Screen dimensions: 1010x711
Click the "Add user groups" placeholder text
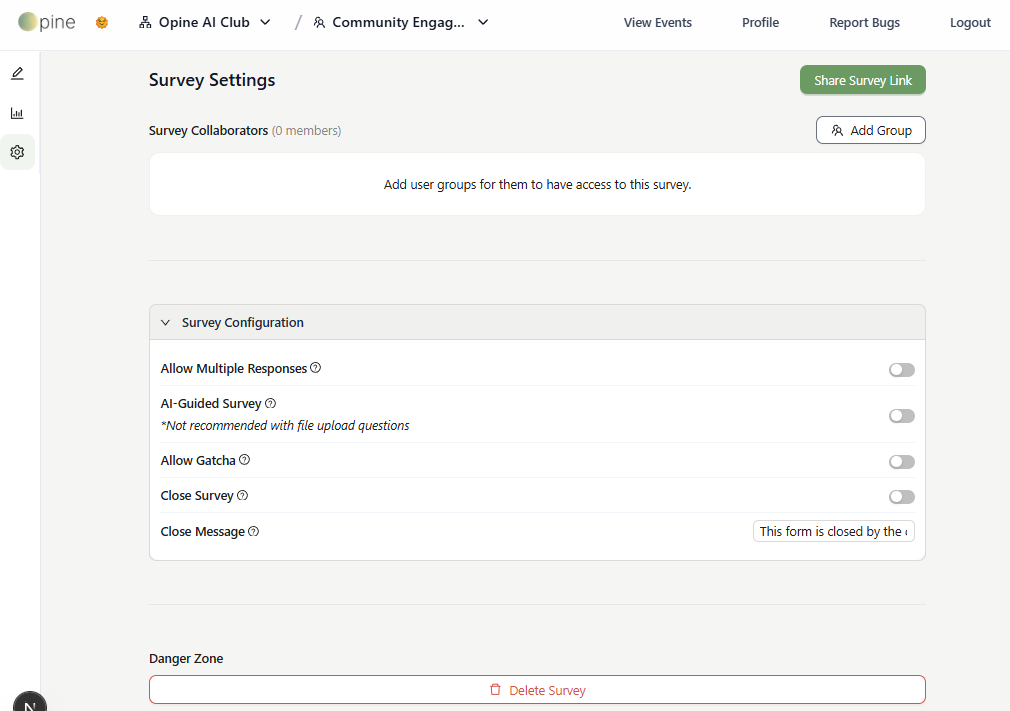pyautogui.click(x=537, y=184)
